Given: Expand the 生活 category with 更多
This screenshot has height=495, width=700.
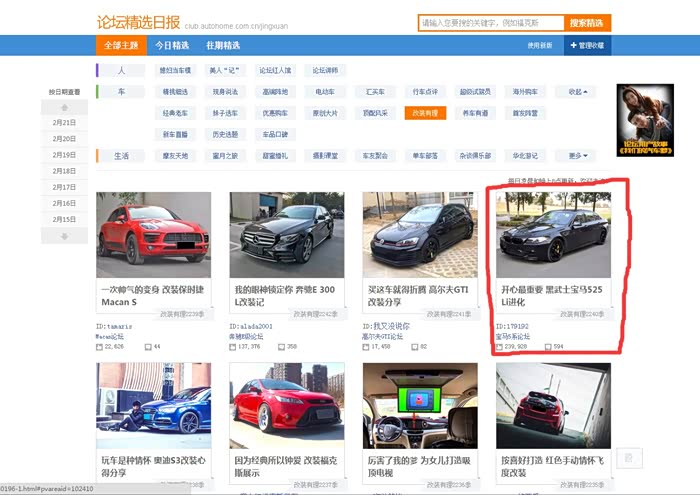Looking at the screenshot, I should [x=577, y=156].
